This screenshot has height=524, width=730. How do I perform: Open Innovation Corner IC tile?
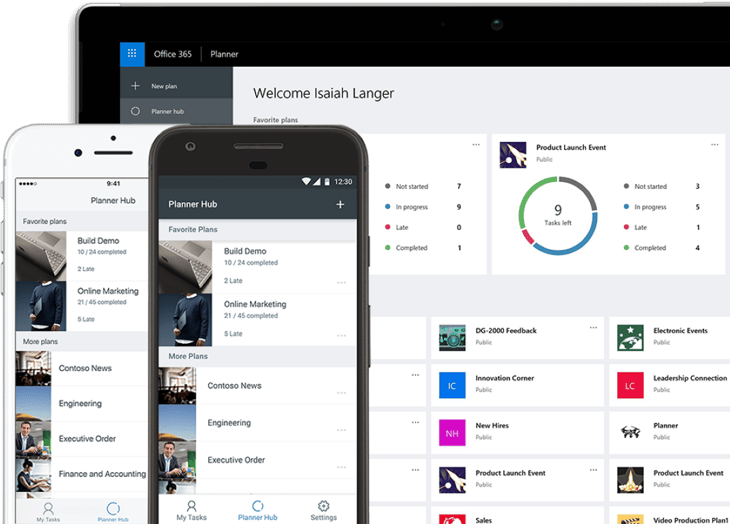click(452, 385)
